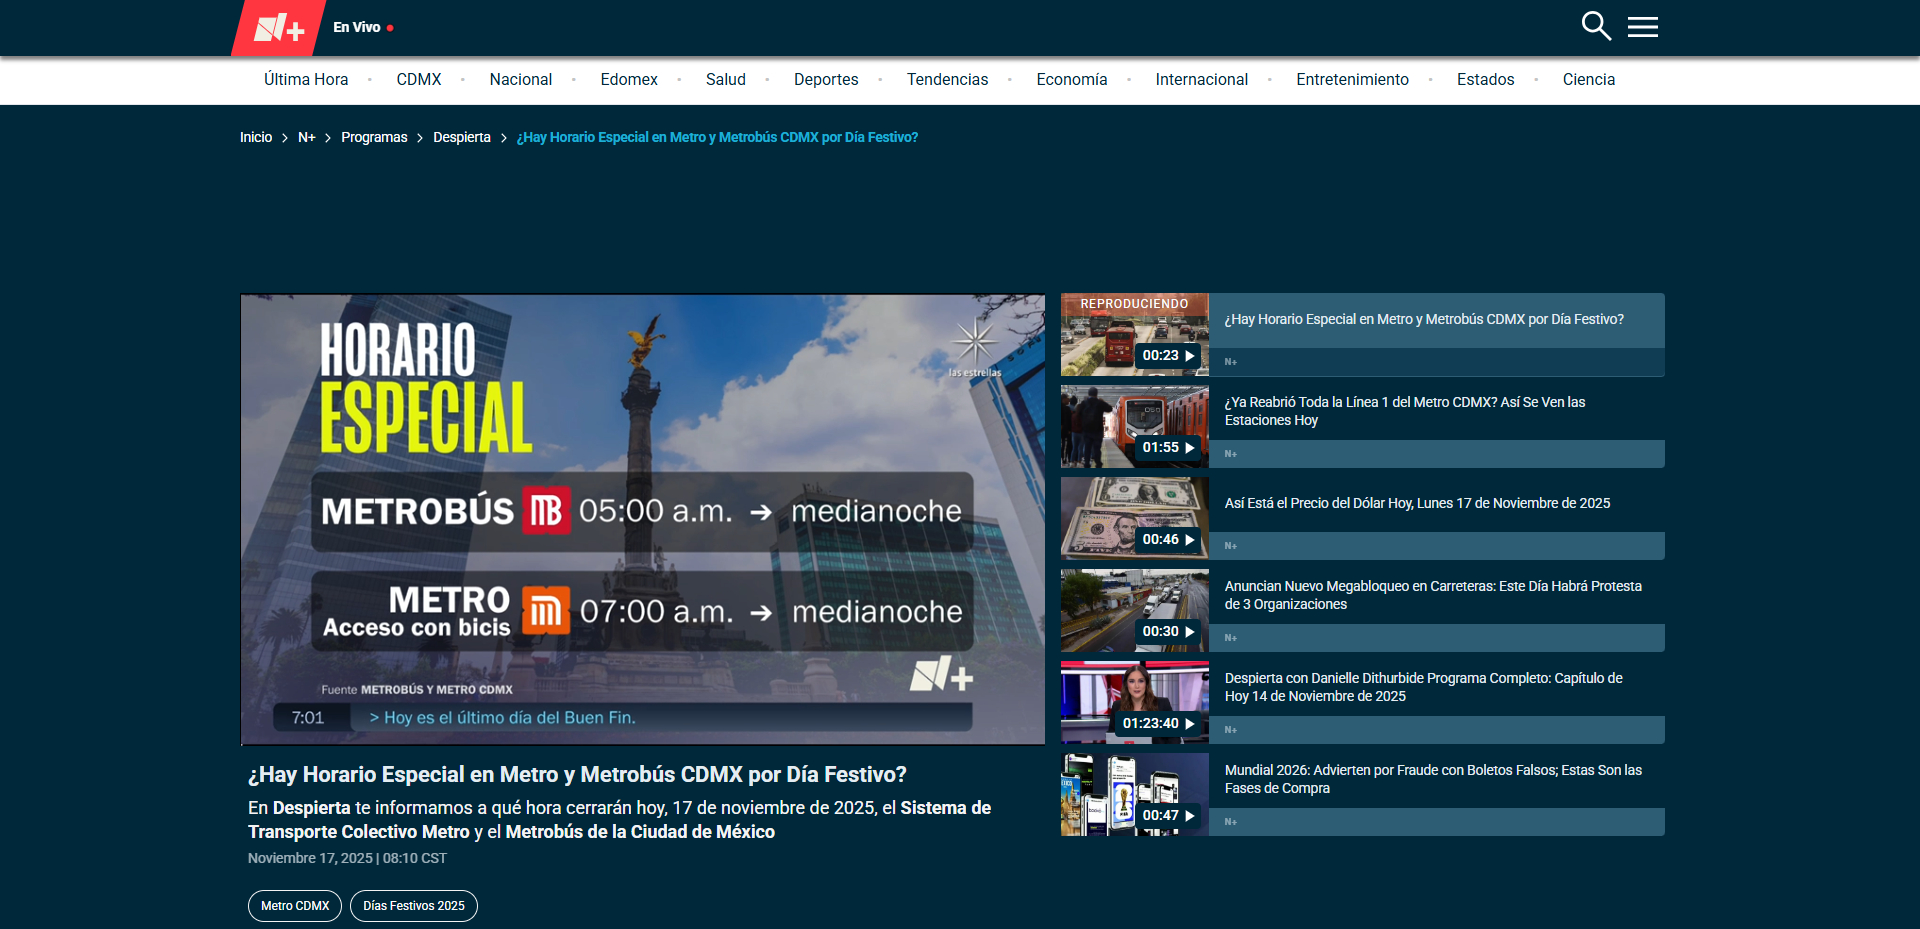Go to Última Hora section

306,80
